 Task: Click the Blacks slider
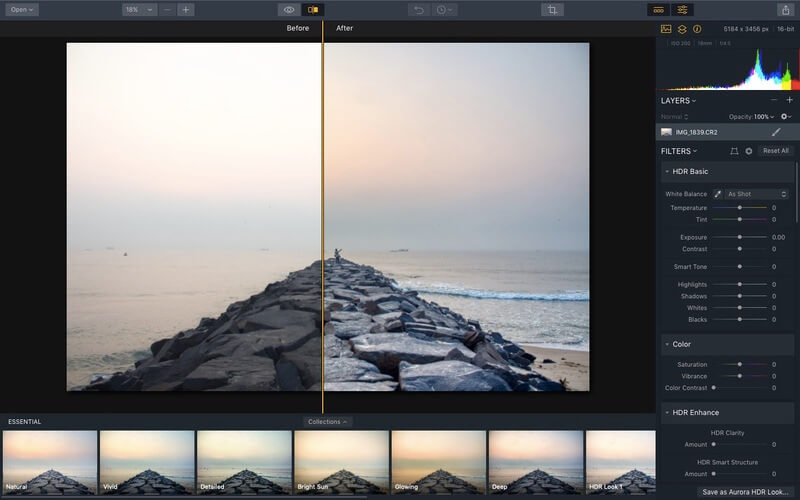pos(739,319)
